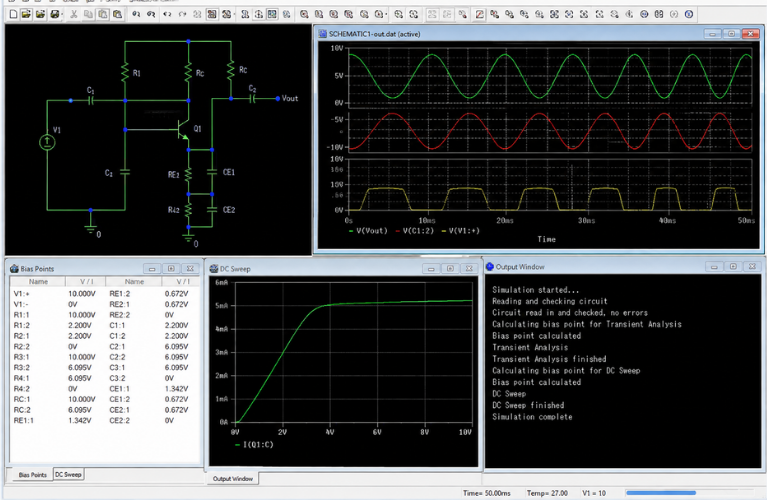This screenshot has width=767, height=500.
Task: Click the Vout node label
Action: [x=290, y=98]
